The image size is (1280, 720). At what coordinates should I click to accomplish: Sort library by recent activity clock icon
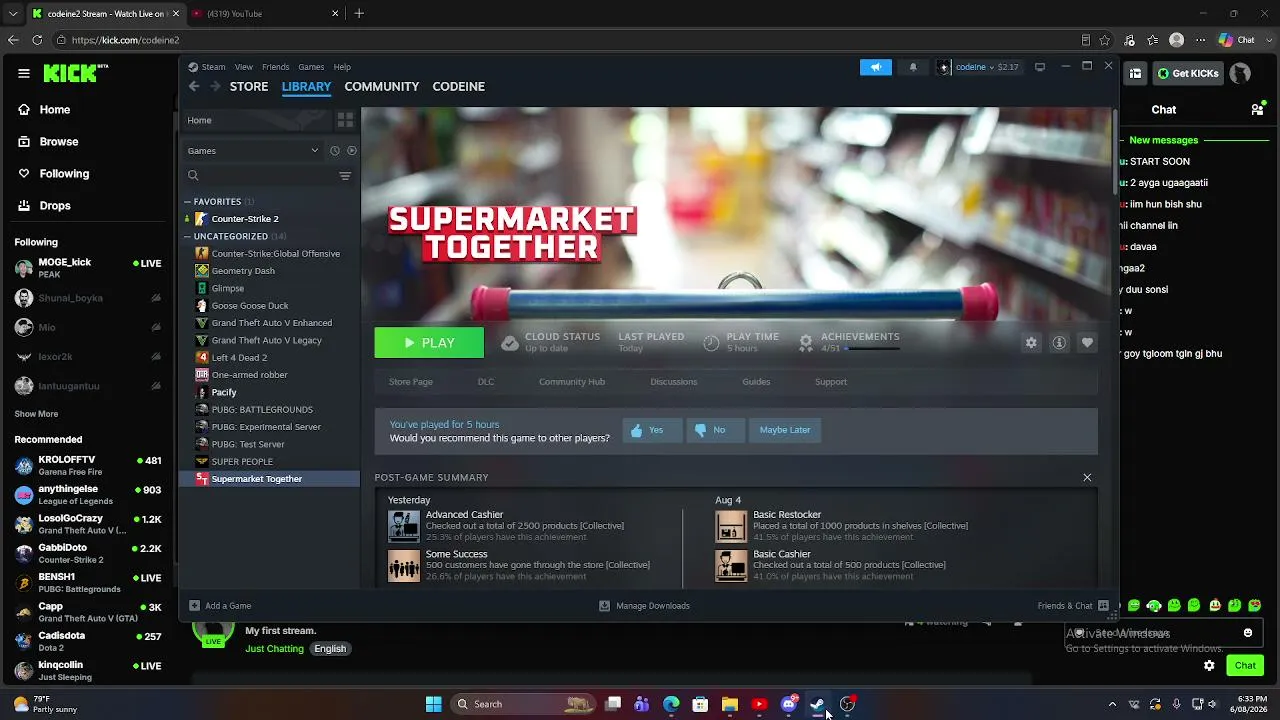pyautogui.click(x=335, y=151)
